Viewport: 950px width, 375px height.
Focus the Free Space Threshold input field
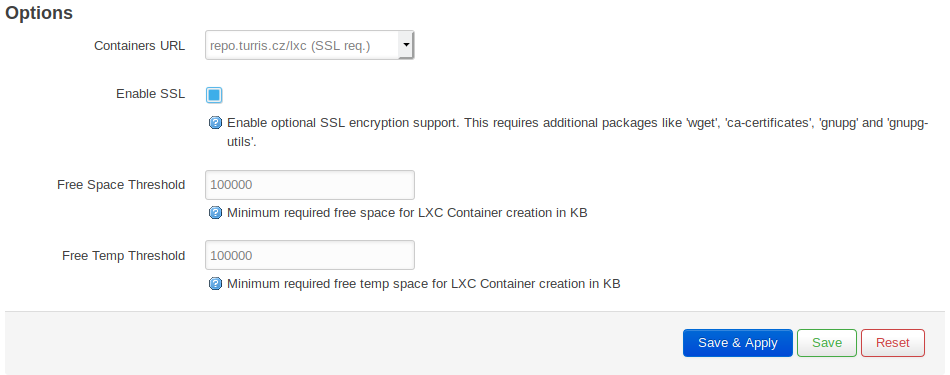tap(310, 185)
